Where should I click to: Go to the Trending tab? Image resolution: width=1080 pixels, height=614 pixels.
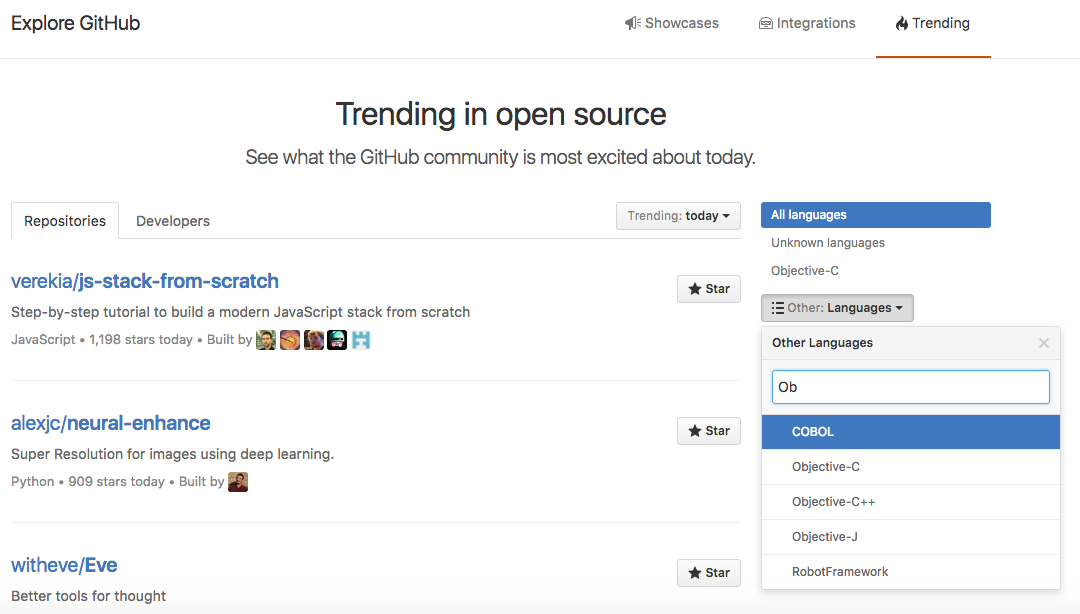(933, 23)
